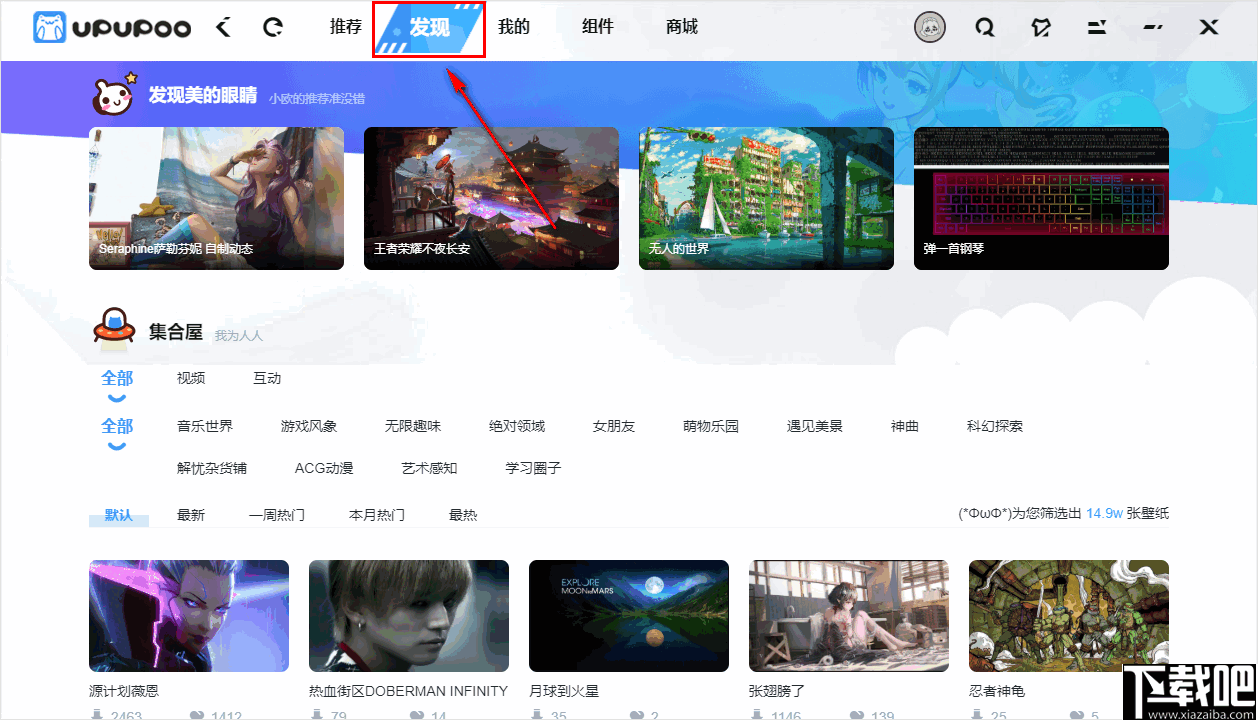Filter by 互动 type
The width and height of the screenshot is (1258, 720).
click(x=267, y=378)
